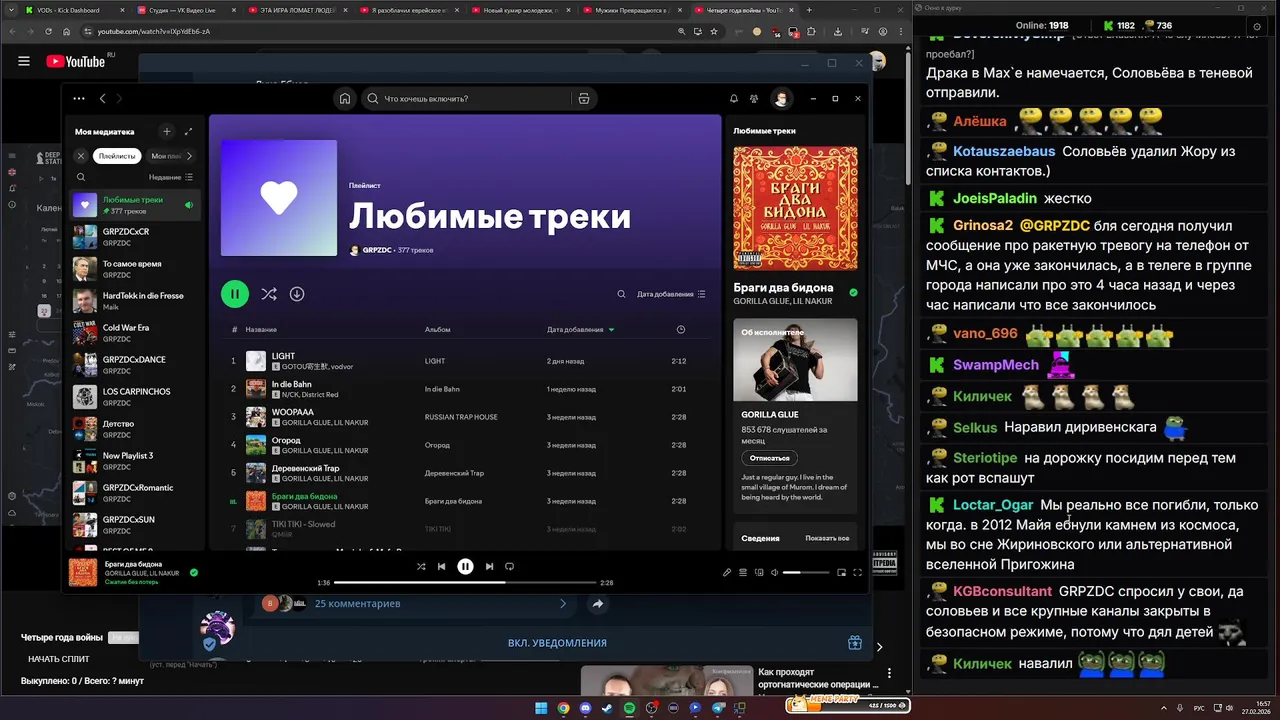
Task: Search within library using magnifier icon
Action: [x=81, y=177]
